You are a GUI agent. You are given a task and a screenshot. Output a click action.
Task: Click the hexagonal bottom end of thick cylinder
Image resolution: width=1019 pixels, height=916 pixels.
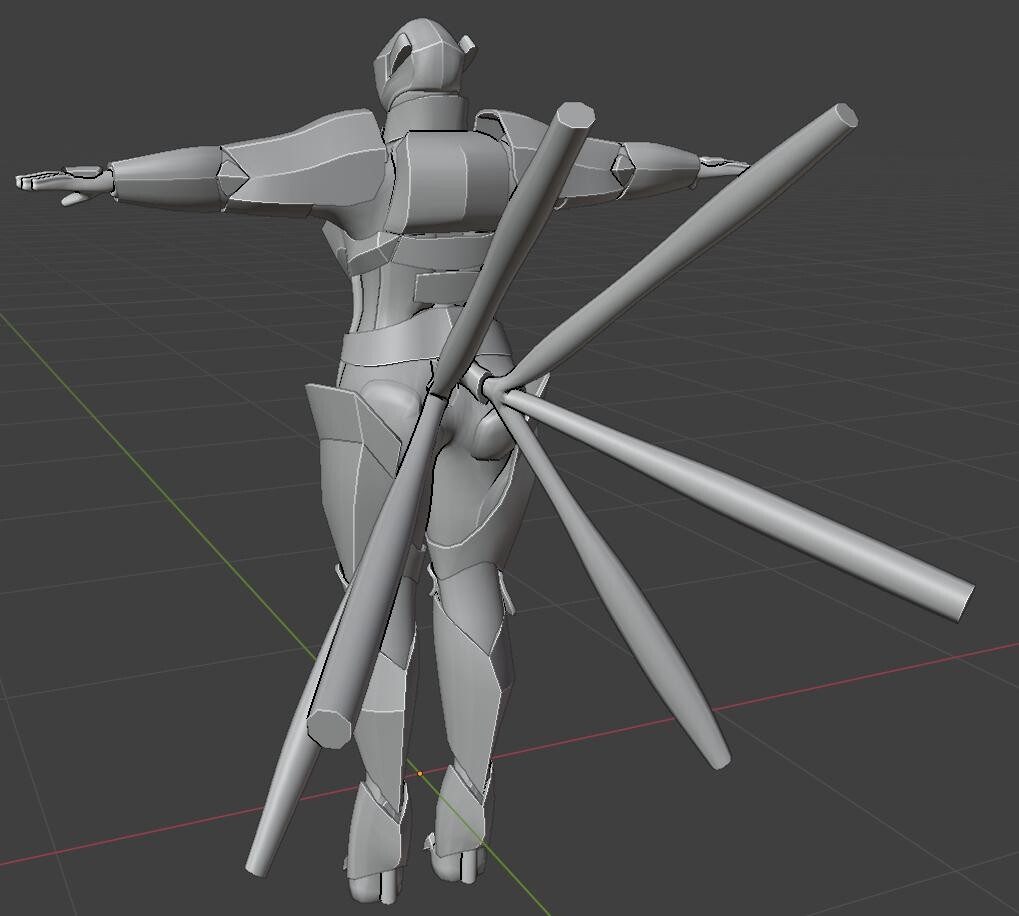point(329,727)
